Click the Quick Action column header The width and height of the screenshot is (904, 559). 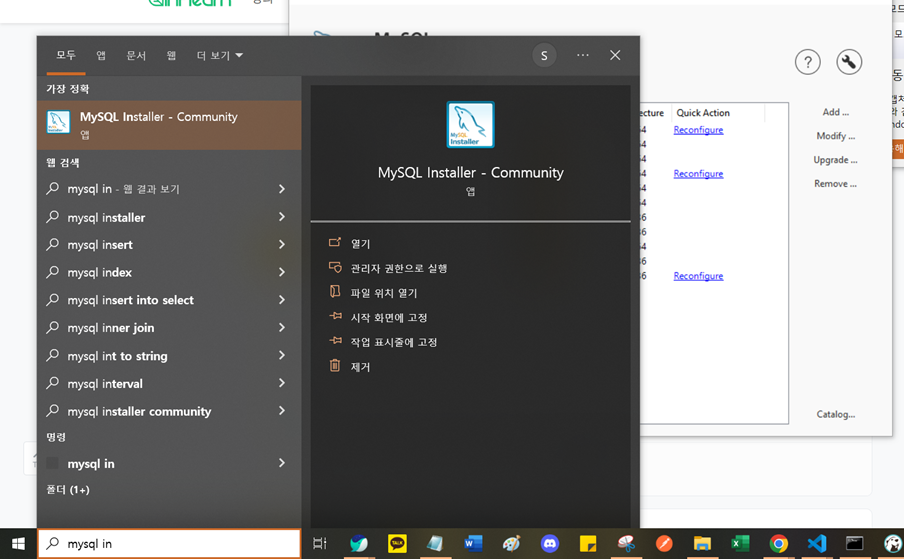point(703,113)
